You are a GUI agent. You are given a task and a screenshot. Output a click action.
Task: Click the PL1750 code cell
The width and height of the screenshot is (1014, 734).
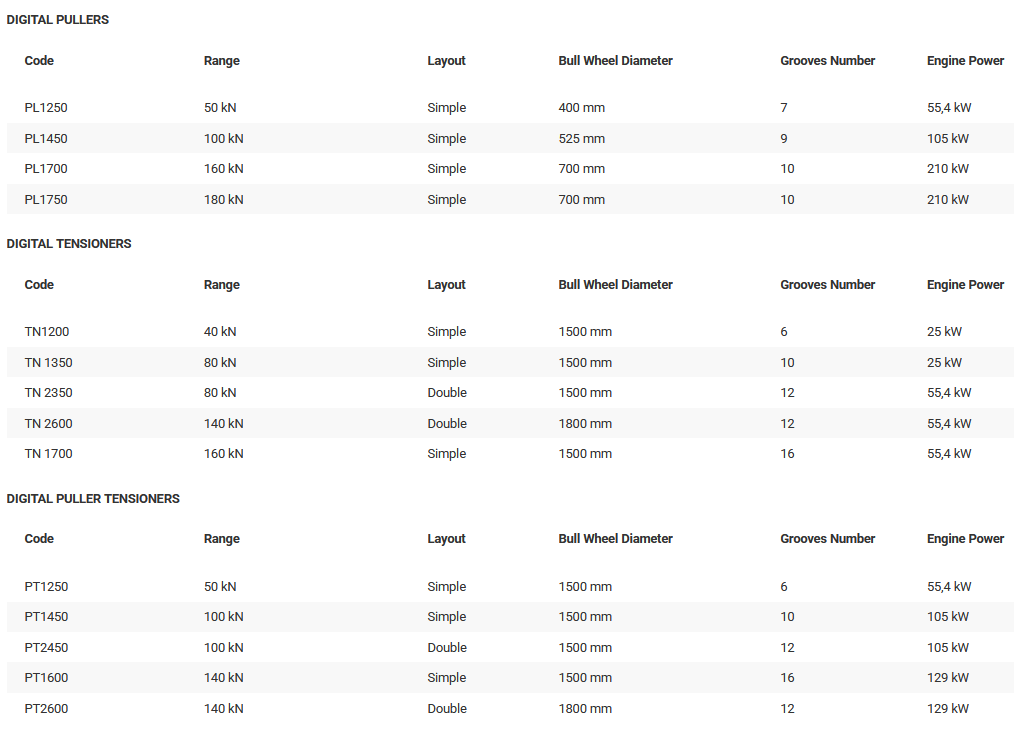pos(46,200)
